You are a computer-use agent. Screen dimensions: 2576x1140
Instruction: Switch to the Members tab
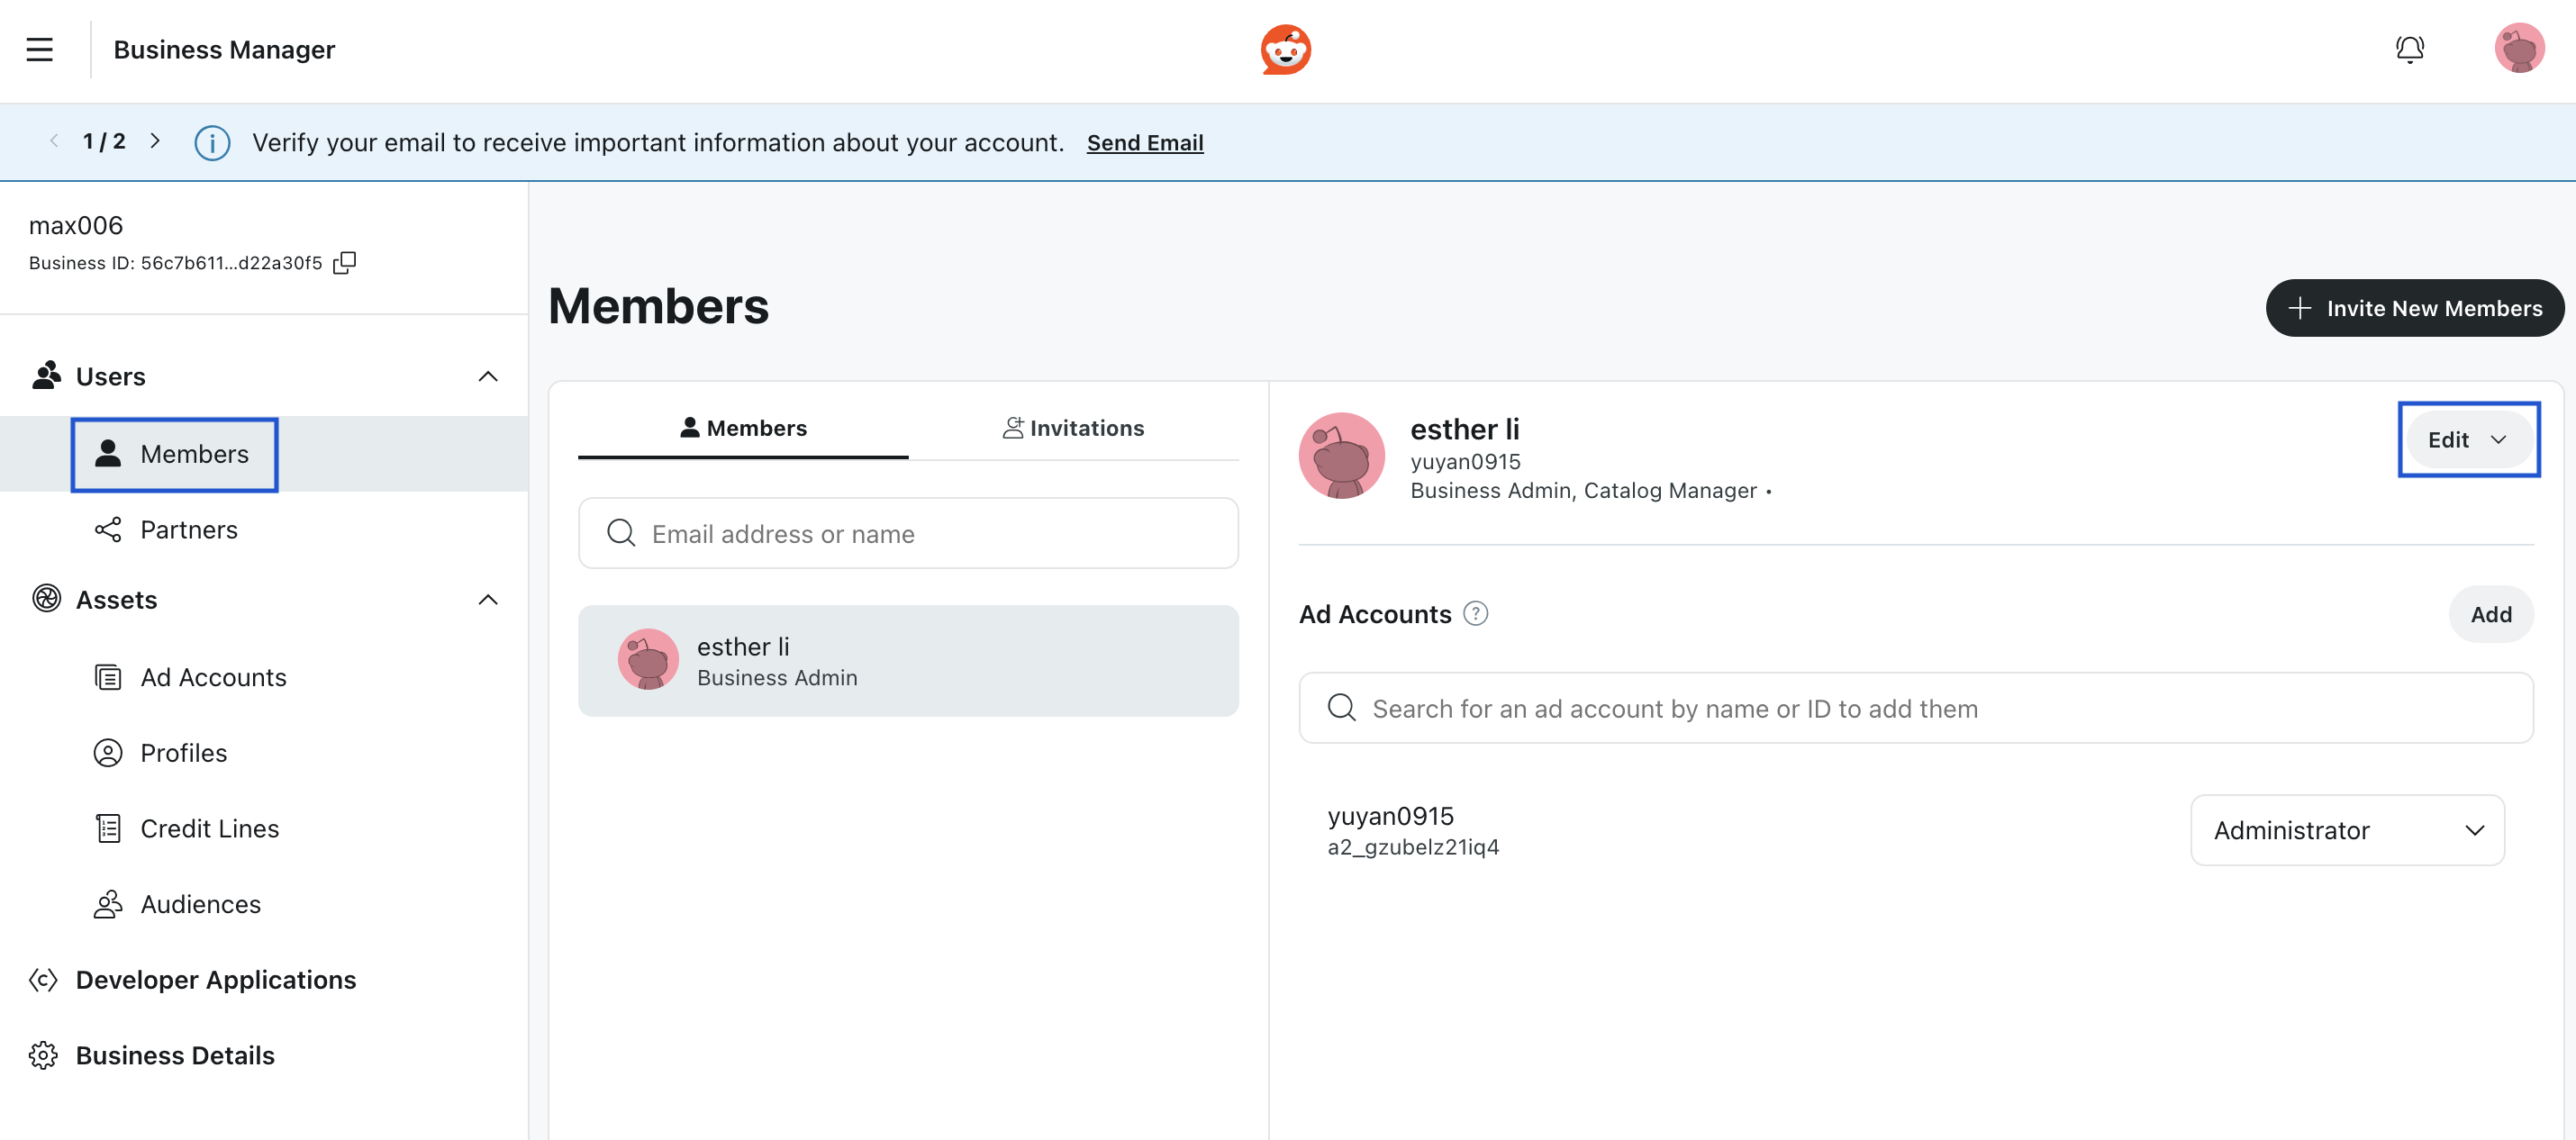pyautogui.click(x=743, y=428)
